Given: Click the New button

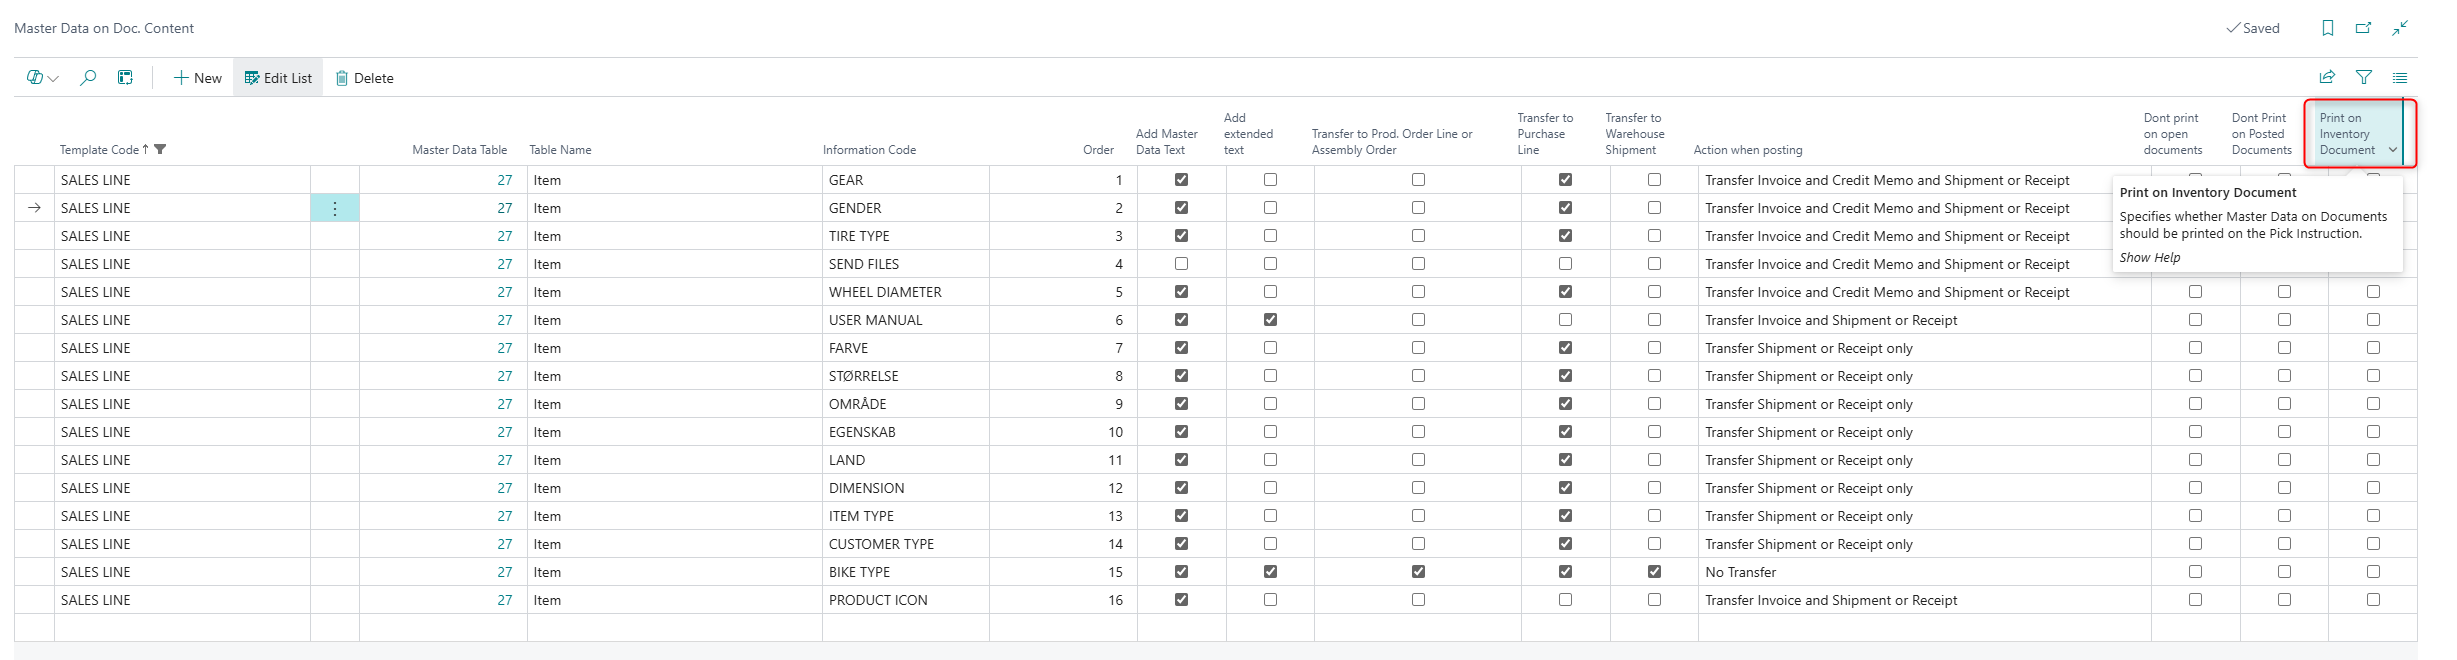Looking at the screenshot, I should point(198,78).
